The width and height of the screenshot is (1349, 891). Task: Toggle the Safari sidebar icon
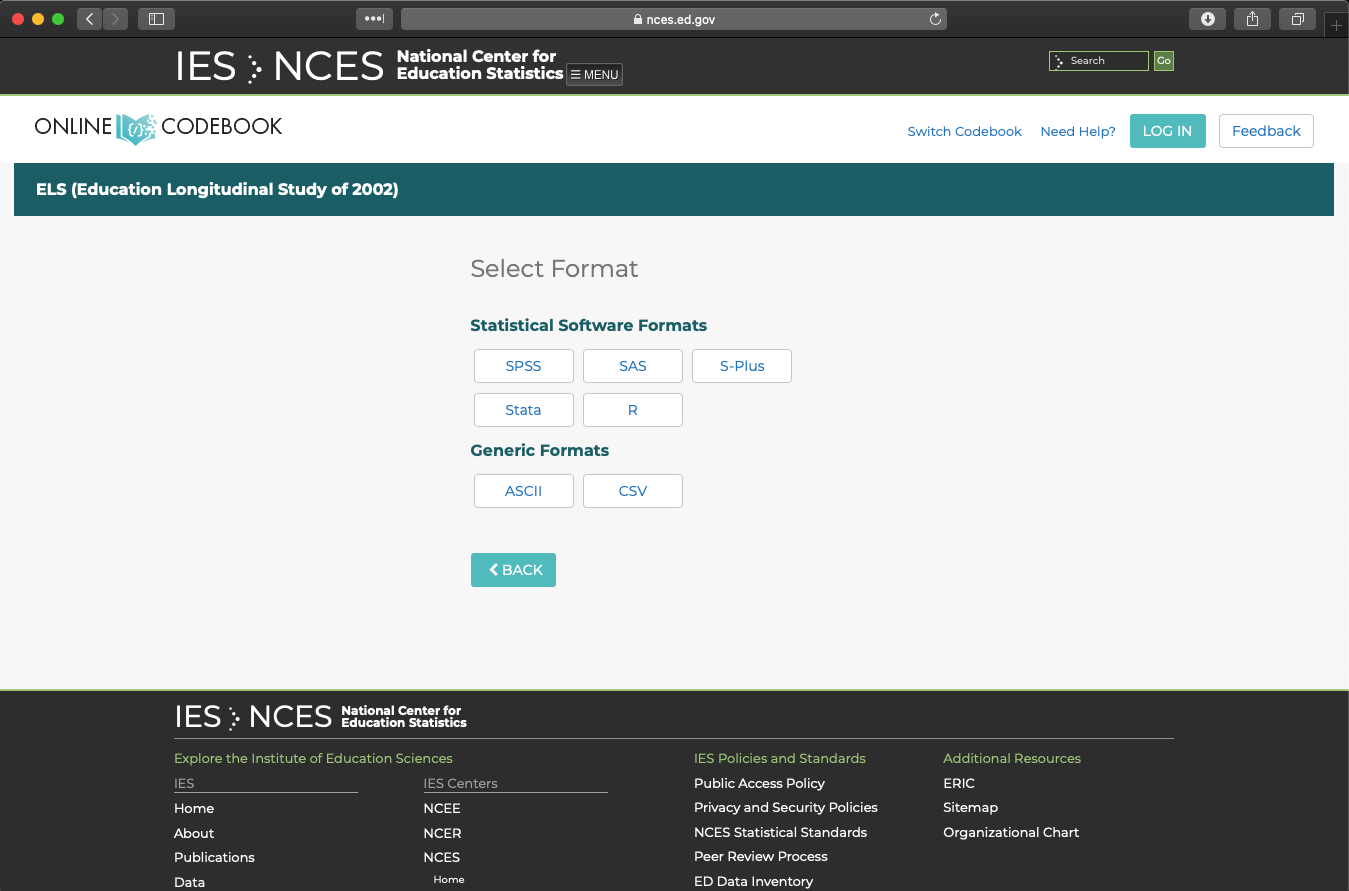(156, 19)
